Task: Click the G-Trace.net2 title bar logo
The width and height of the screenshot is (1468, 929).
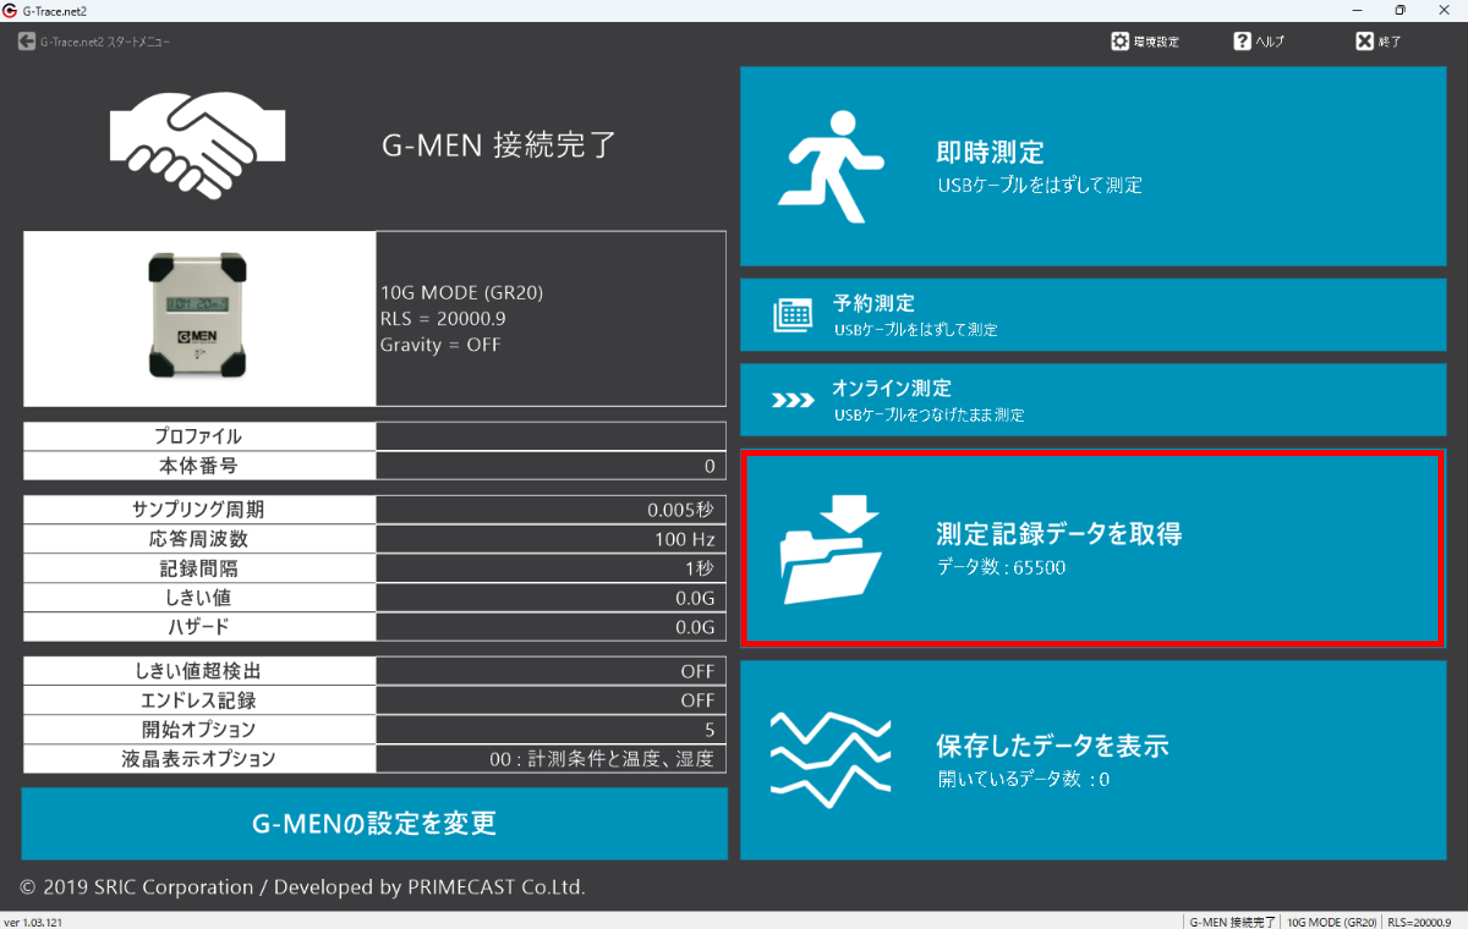Action: pos(10,10)
